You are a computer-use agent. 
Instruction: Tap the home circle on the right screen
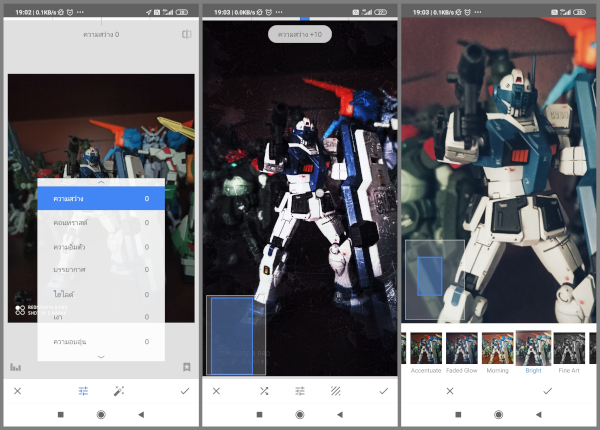499,414
